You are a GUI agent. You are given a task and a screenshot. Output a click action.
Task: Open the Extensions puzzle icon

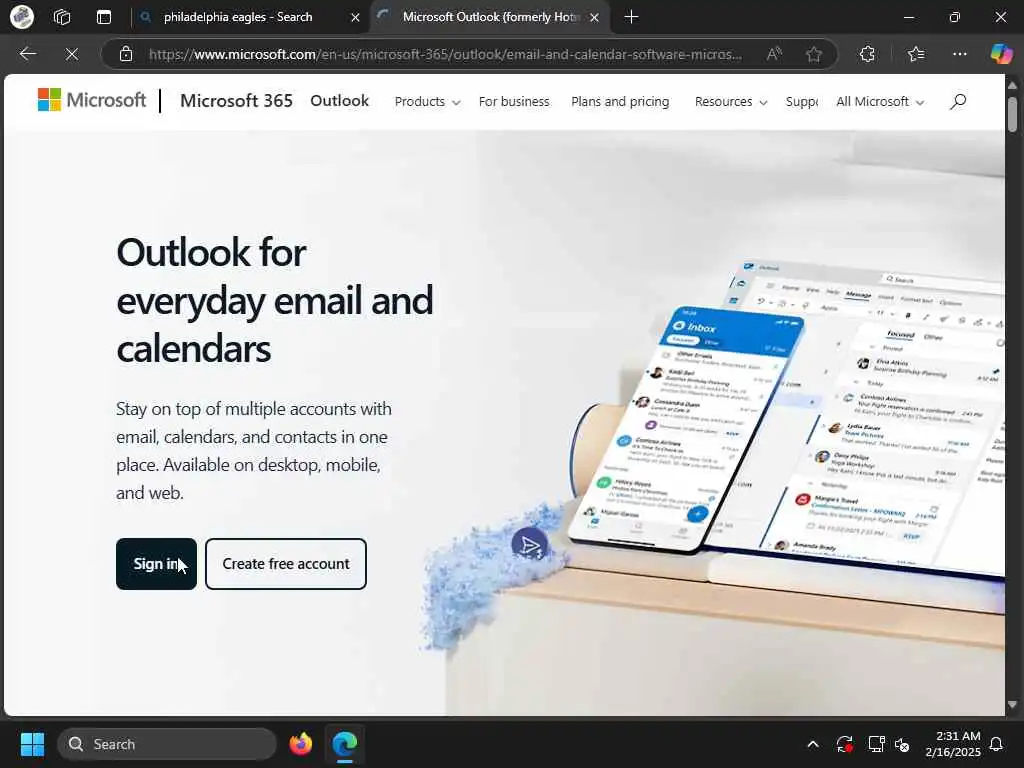pyautogui.click(x=867, y=54)
